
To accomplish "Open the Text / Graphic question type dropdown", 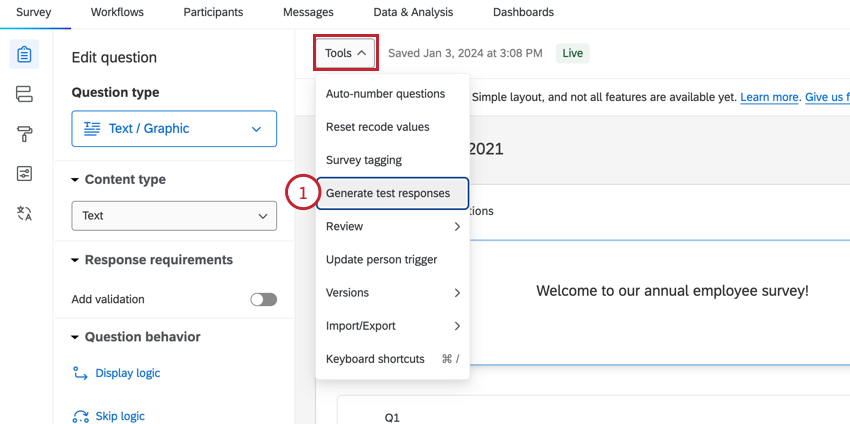I will click(174, 129).
